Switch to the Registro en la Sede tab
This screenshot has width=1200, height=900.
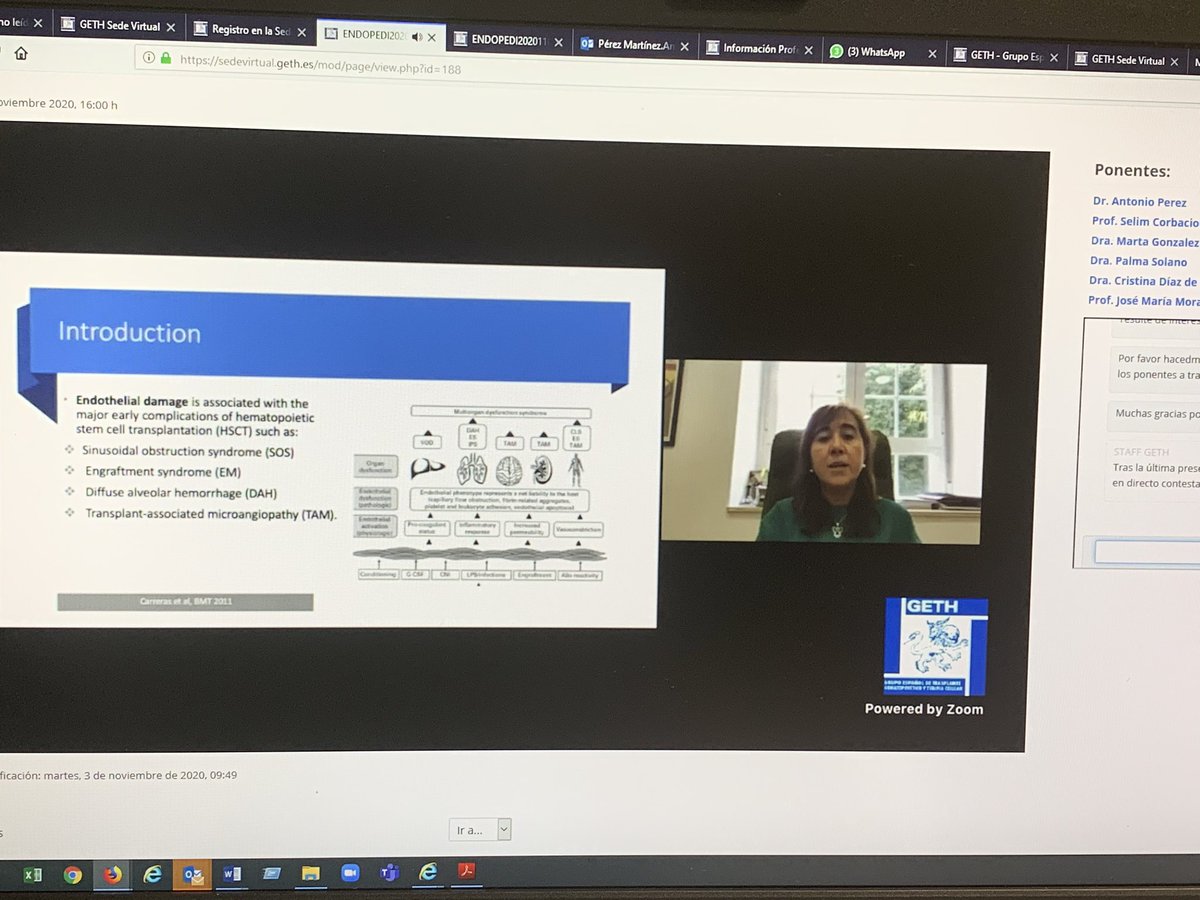tap(250, 30)
